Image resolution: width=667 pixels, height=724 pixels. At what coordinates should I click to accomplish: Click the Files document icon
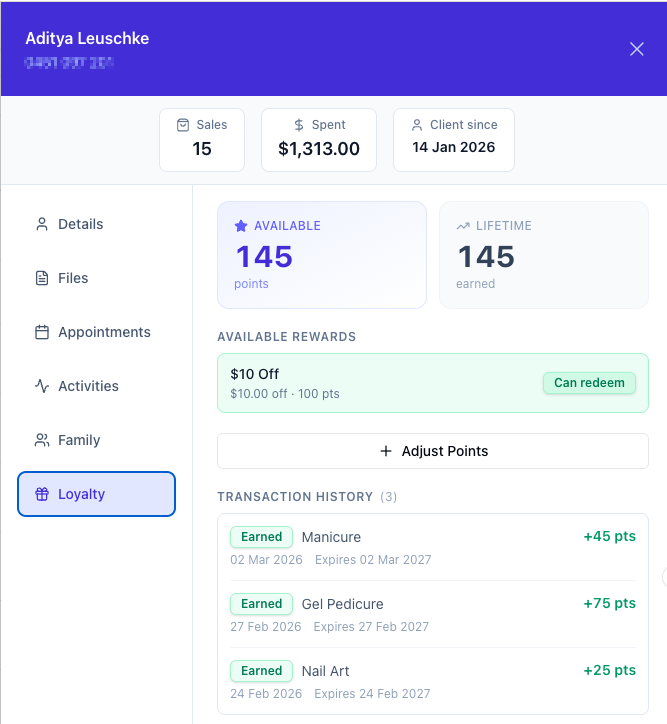click(x=42, y=278)
